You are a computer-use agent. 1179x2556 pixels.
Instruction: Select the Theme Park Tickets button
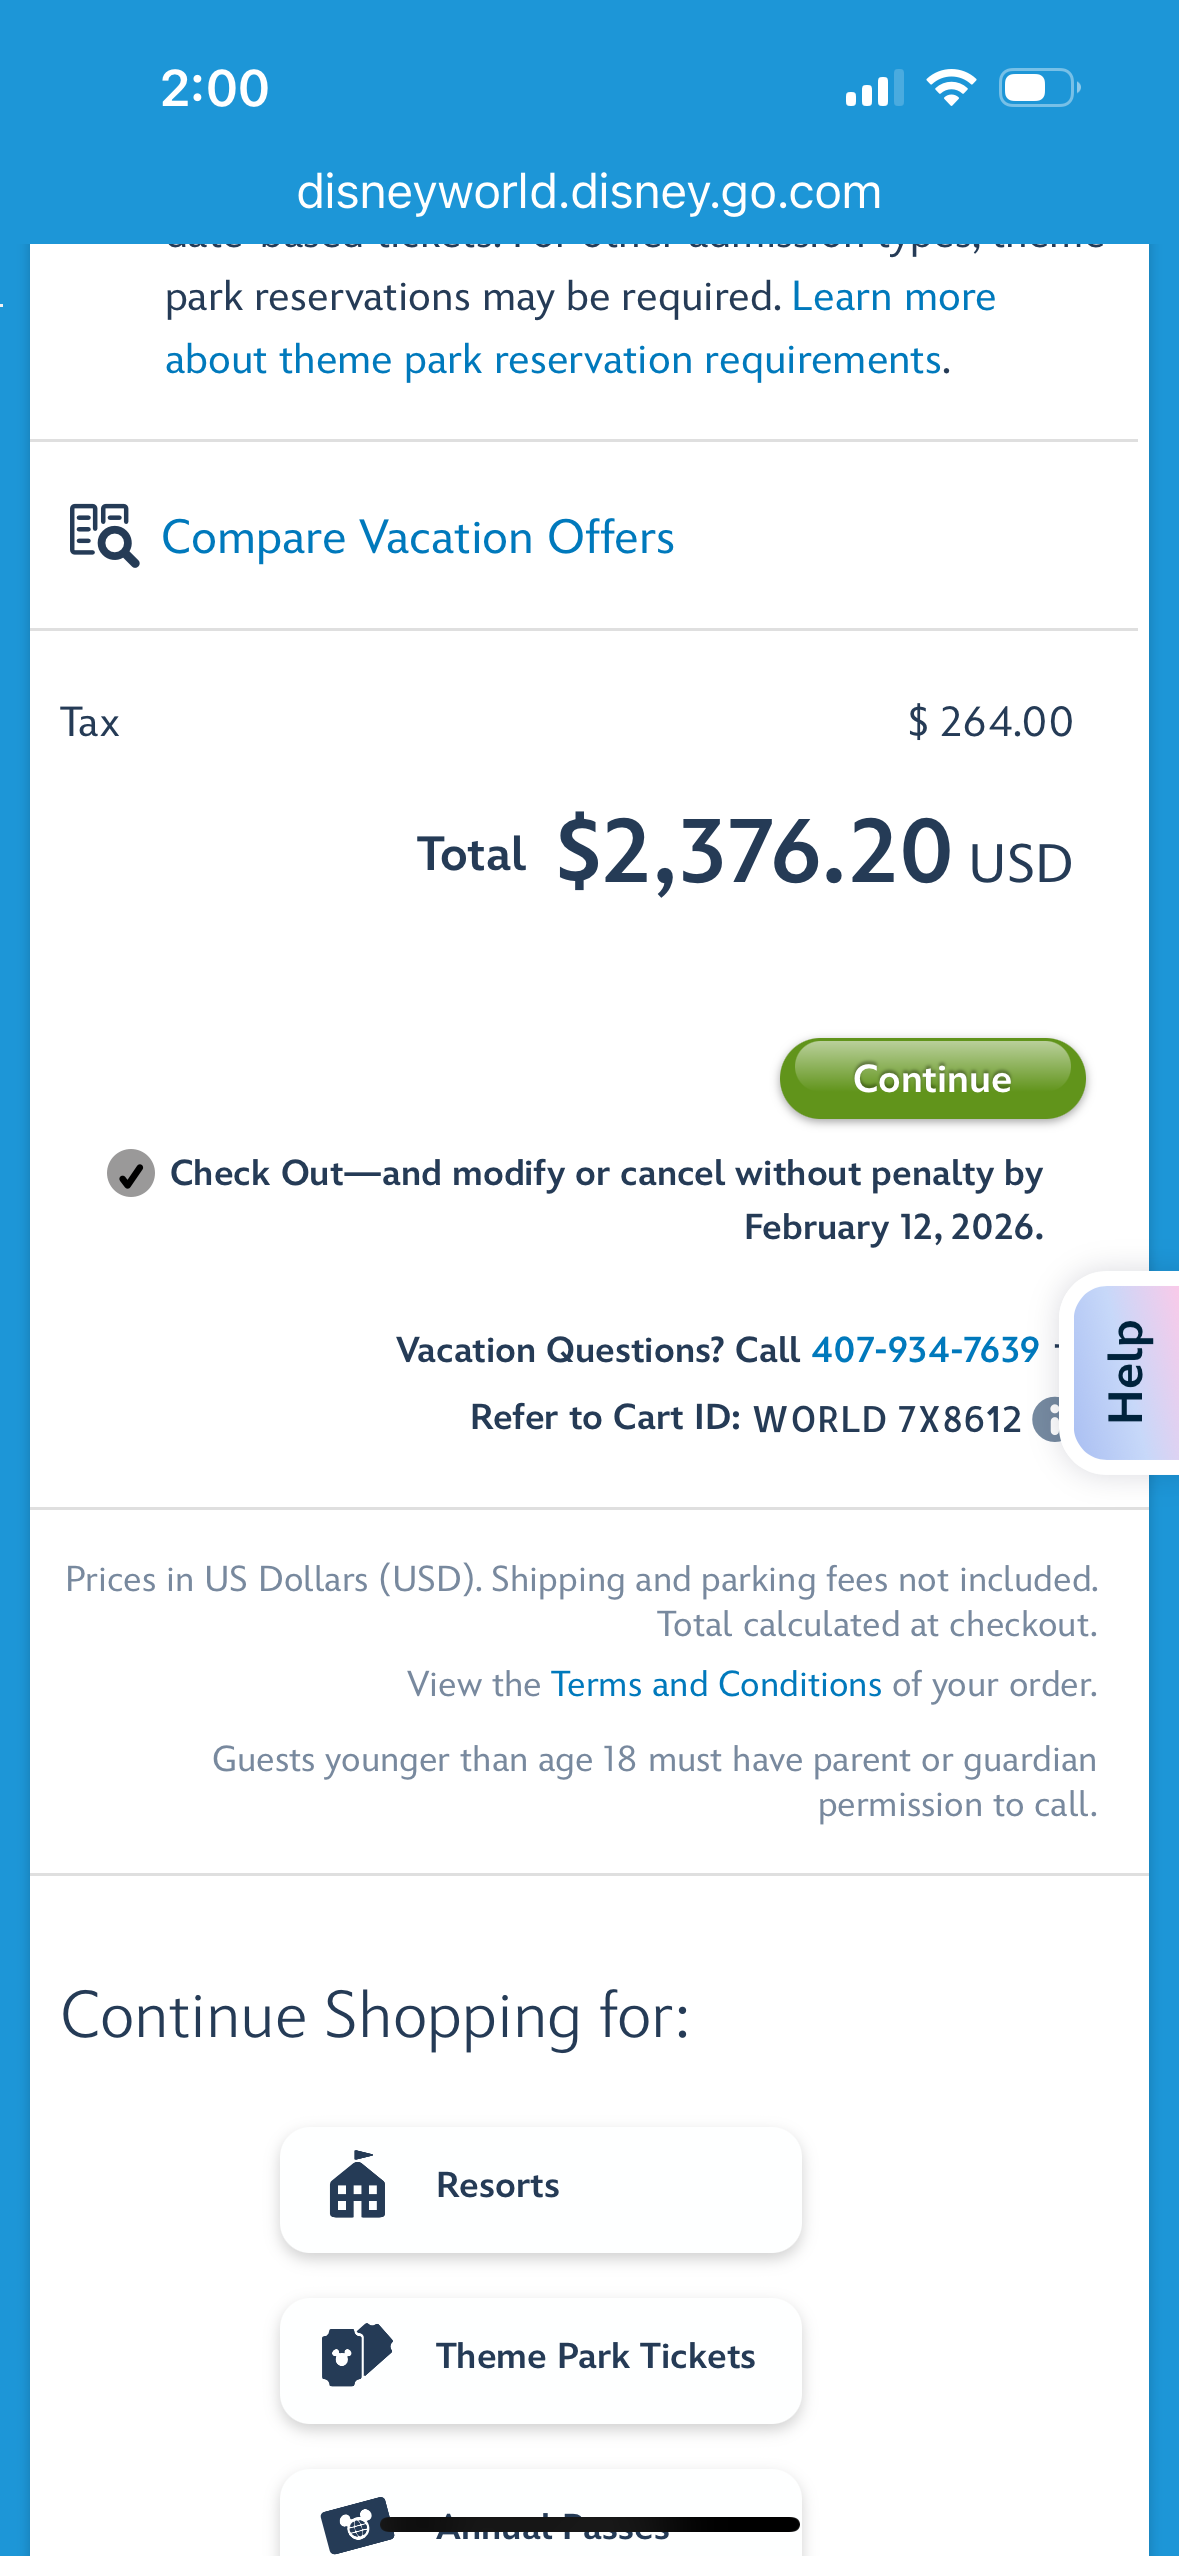(540, 2357)
